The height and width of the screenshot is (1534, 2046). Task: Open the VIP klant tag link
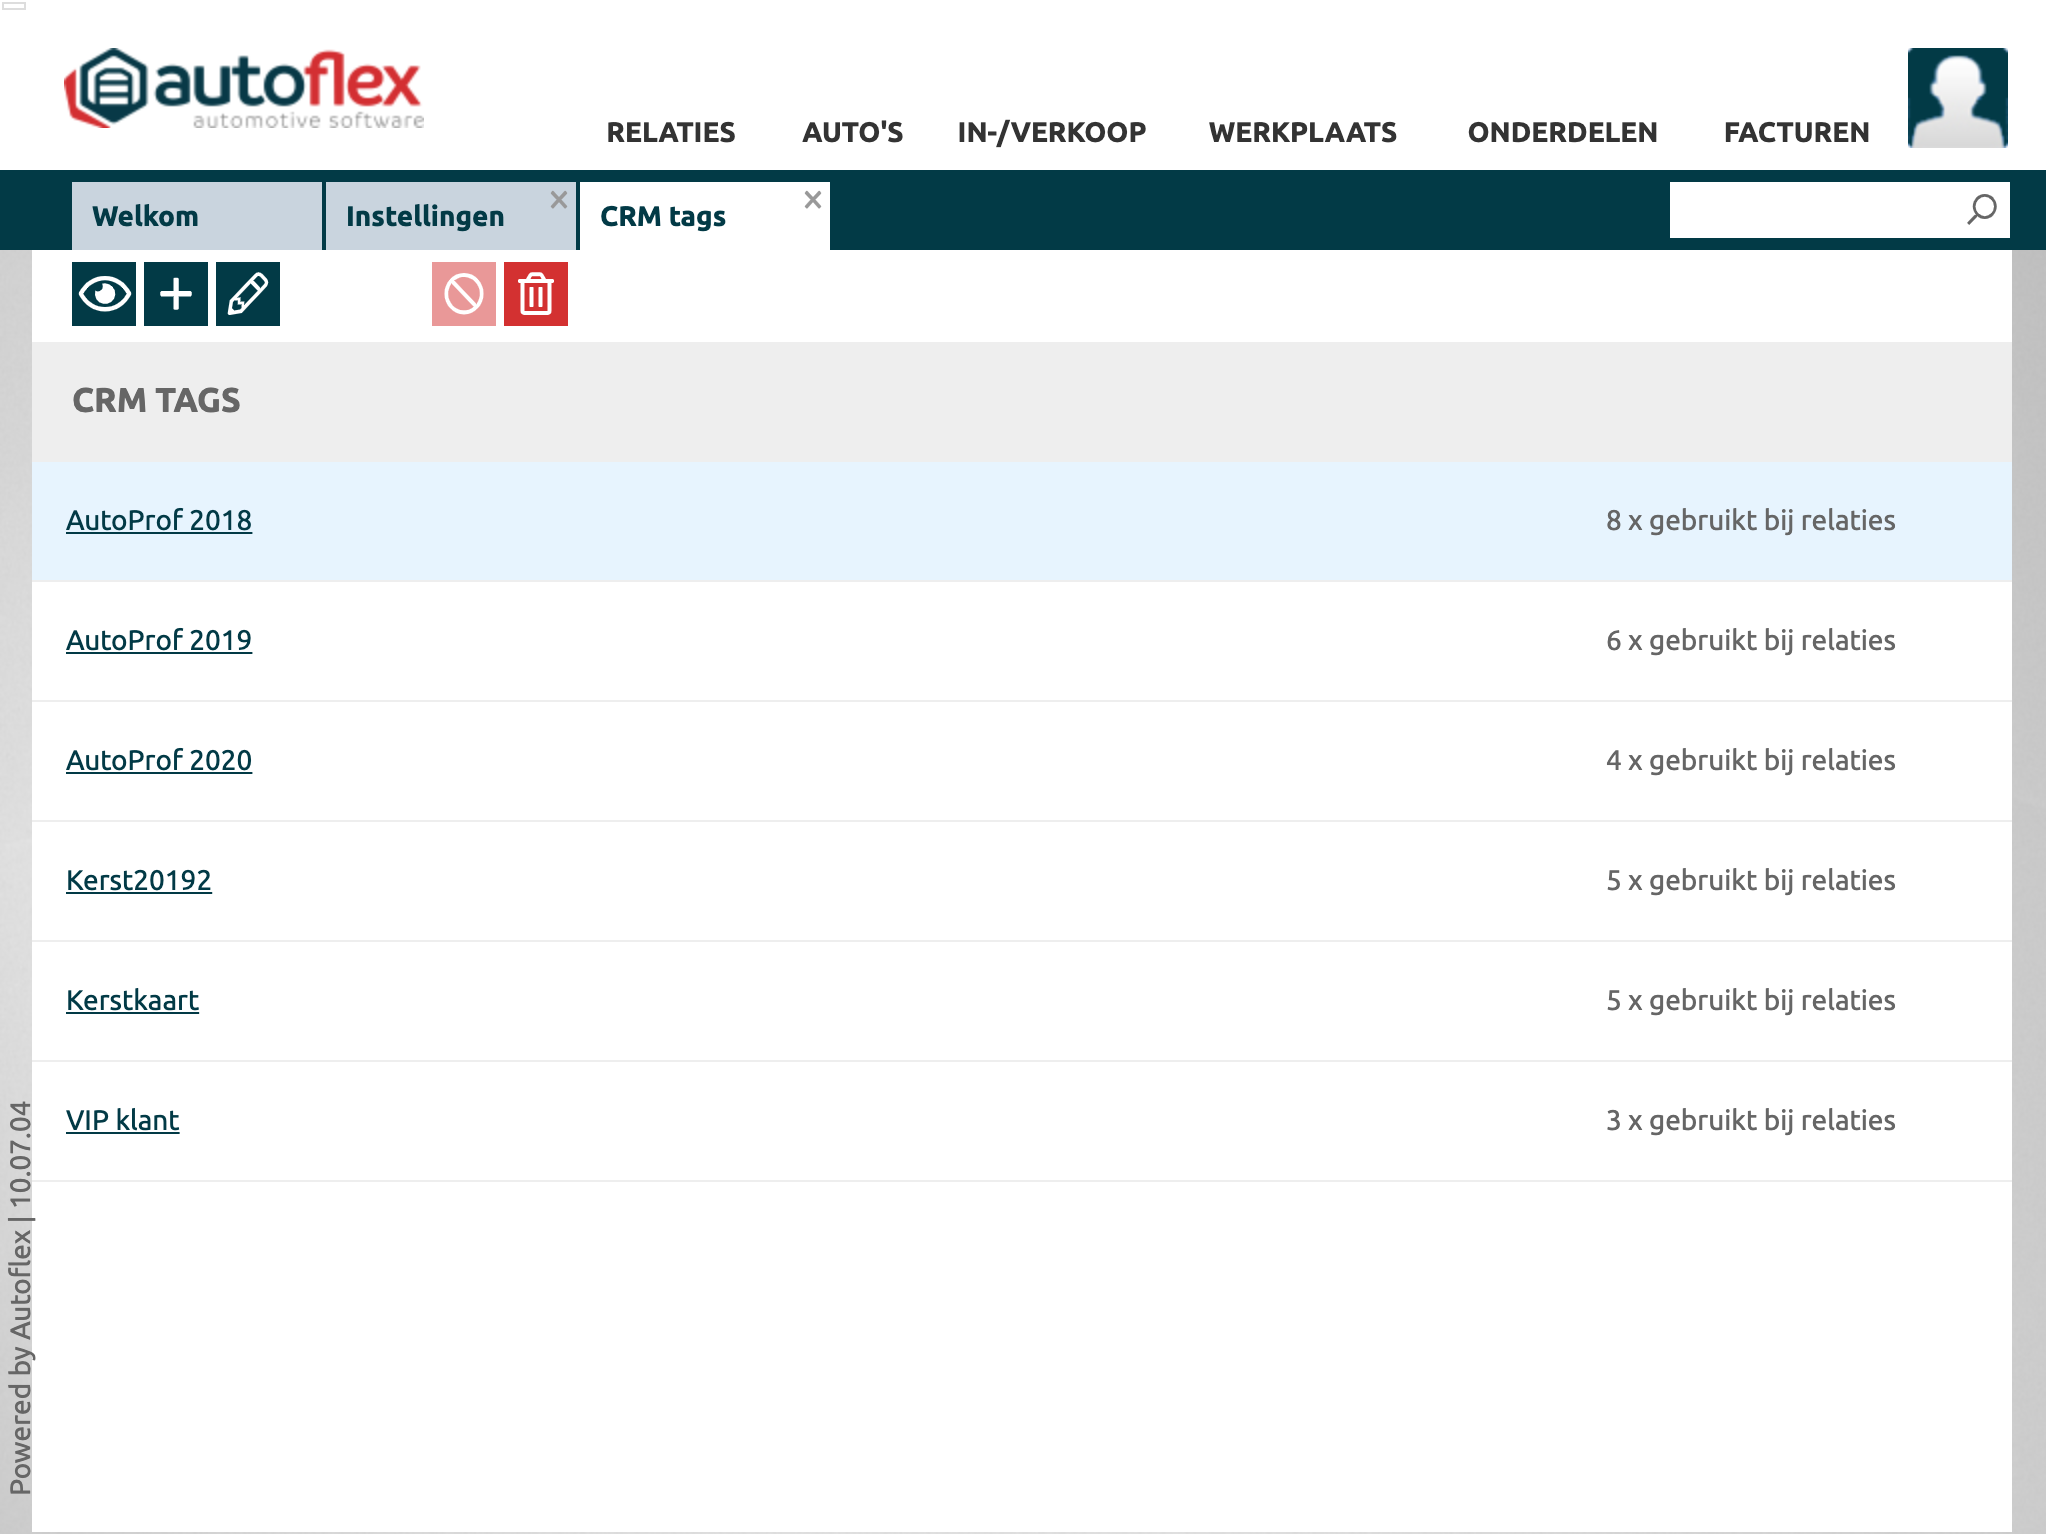123,1120
